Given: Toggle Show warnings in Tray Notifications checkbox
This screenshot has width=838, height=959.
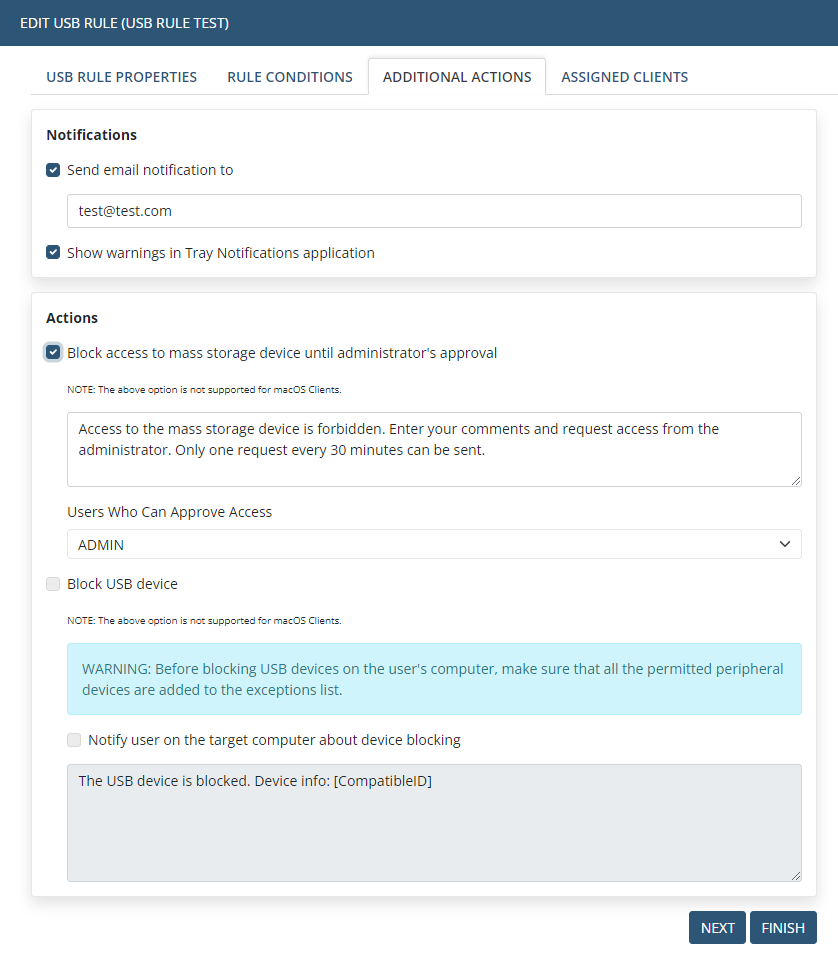Looking at the screenshot, I should (x=54, y=253).
